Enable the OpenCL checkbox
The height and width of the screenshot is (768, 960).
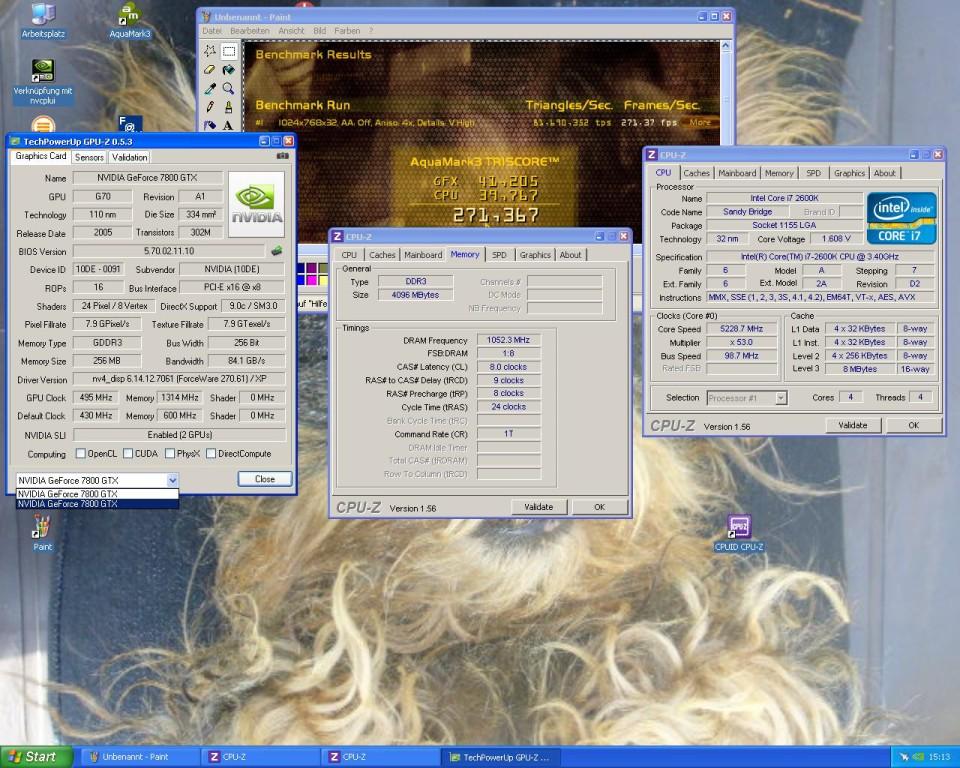point(80,454)
